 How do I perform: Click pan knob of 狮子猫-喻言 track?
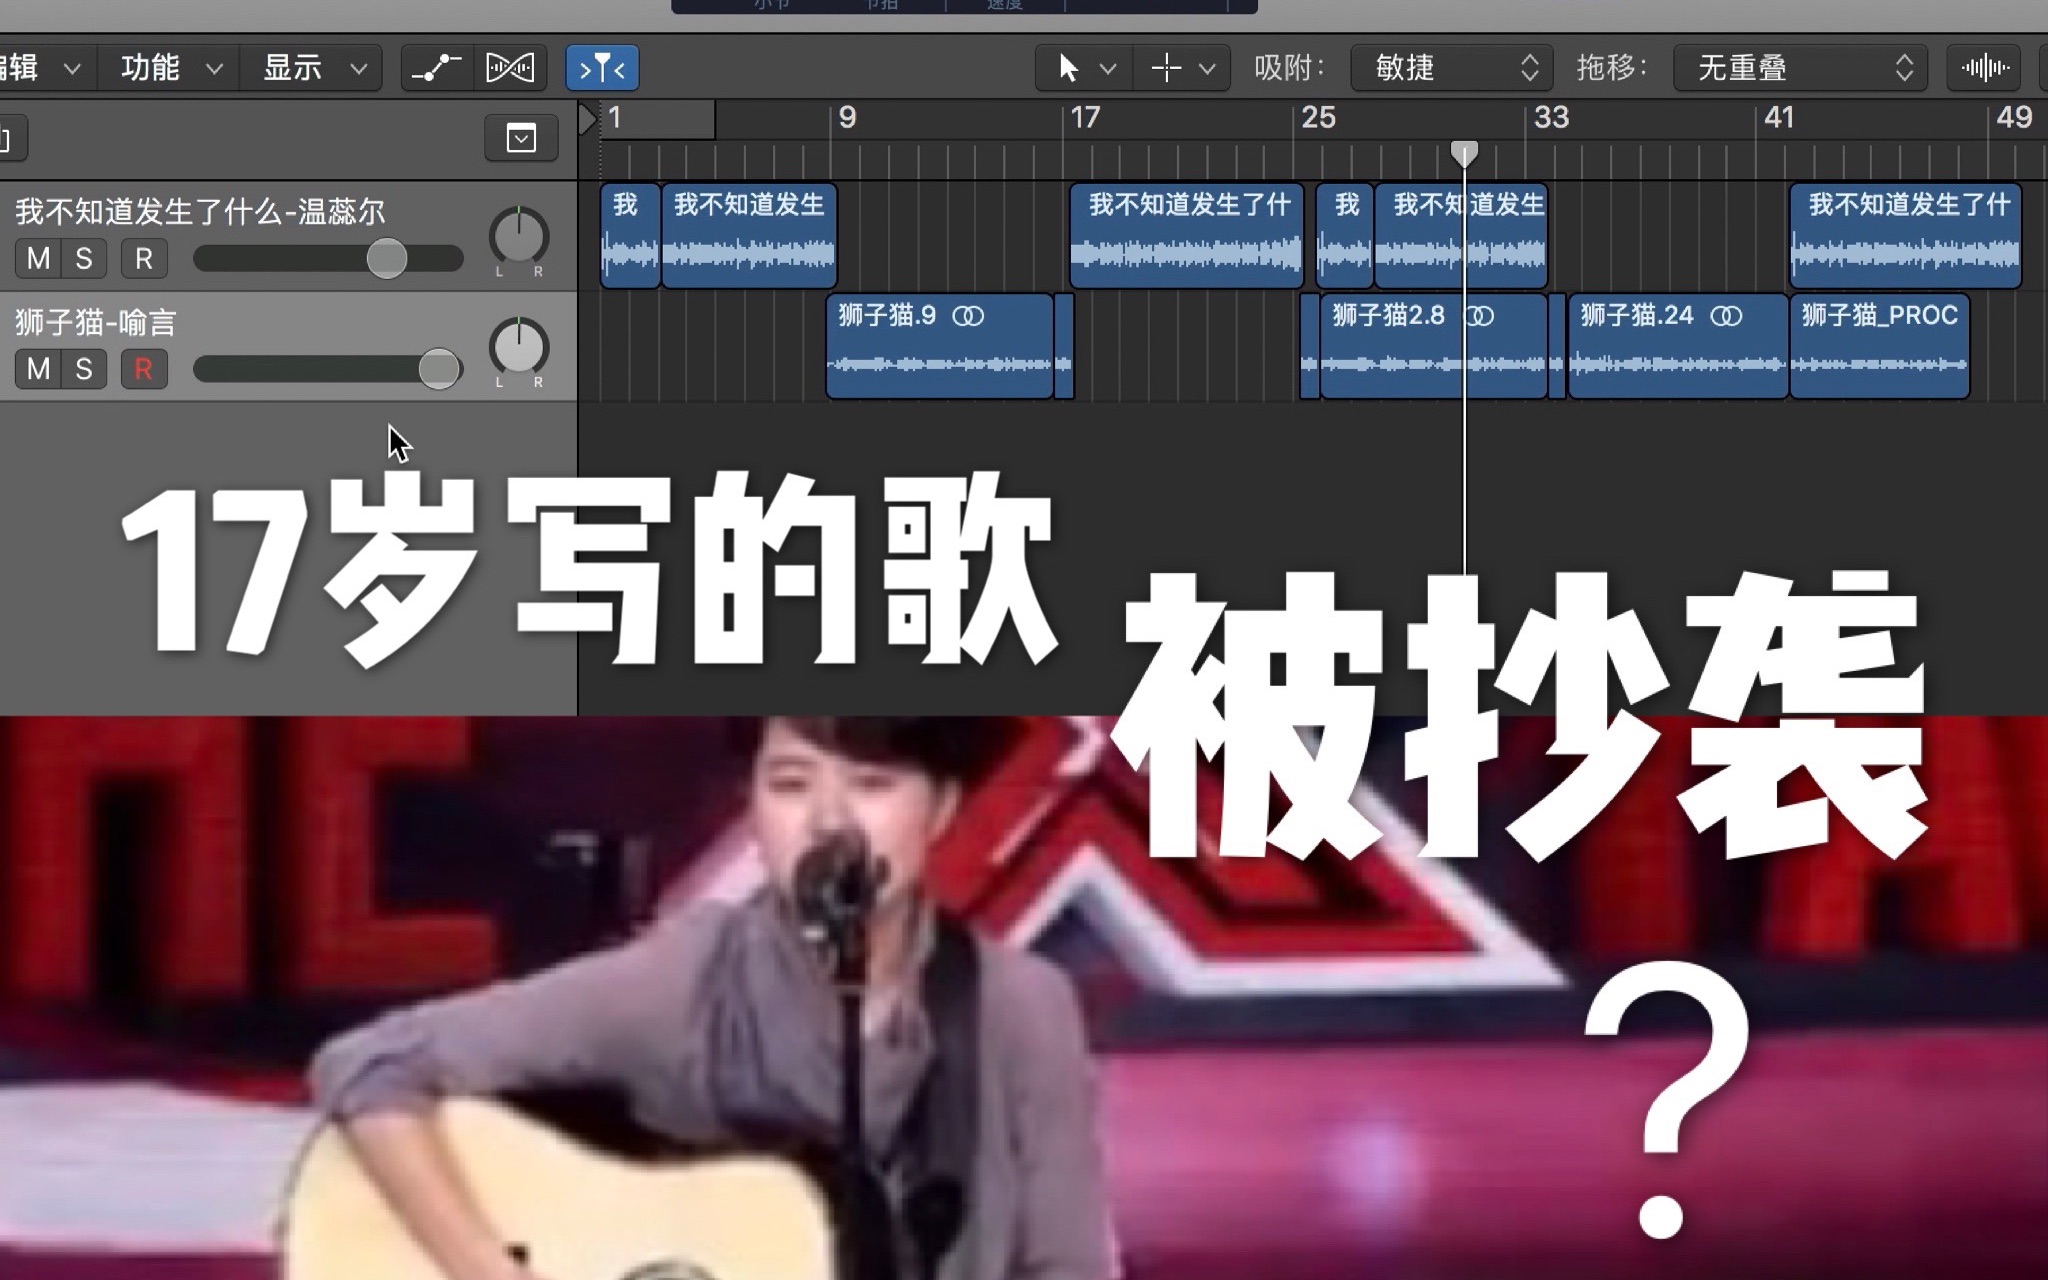[x=519, y=348]
